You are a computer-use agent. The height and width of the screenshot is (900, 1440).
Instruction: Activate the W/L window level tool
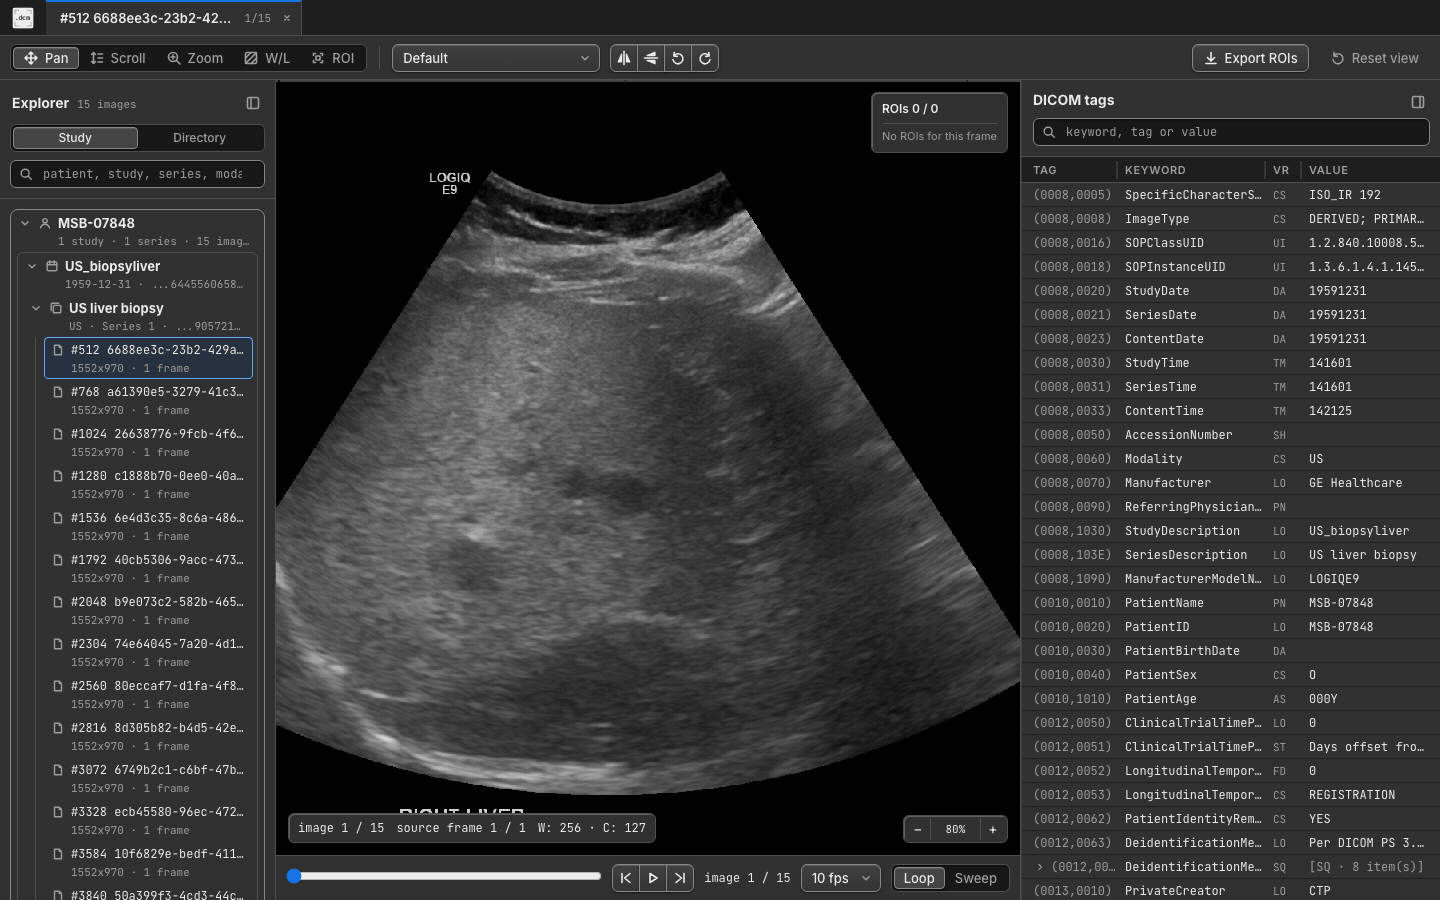point(267,58)
